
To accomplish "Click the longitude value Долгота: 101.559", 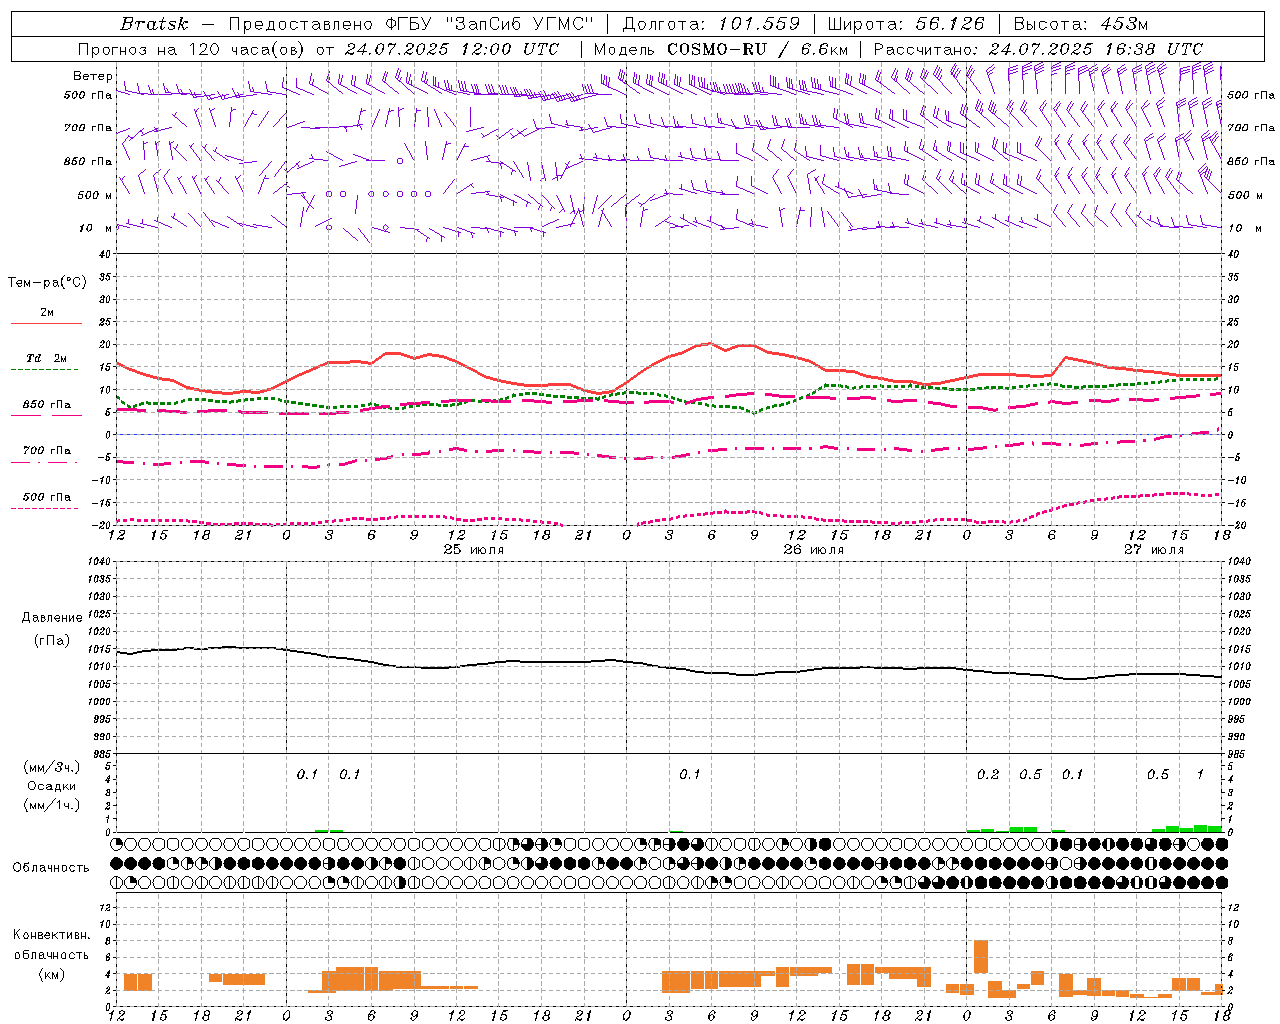I will click(712, 24).
